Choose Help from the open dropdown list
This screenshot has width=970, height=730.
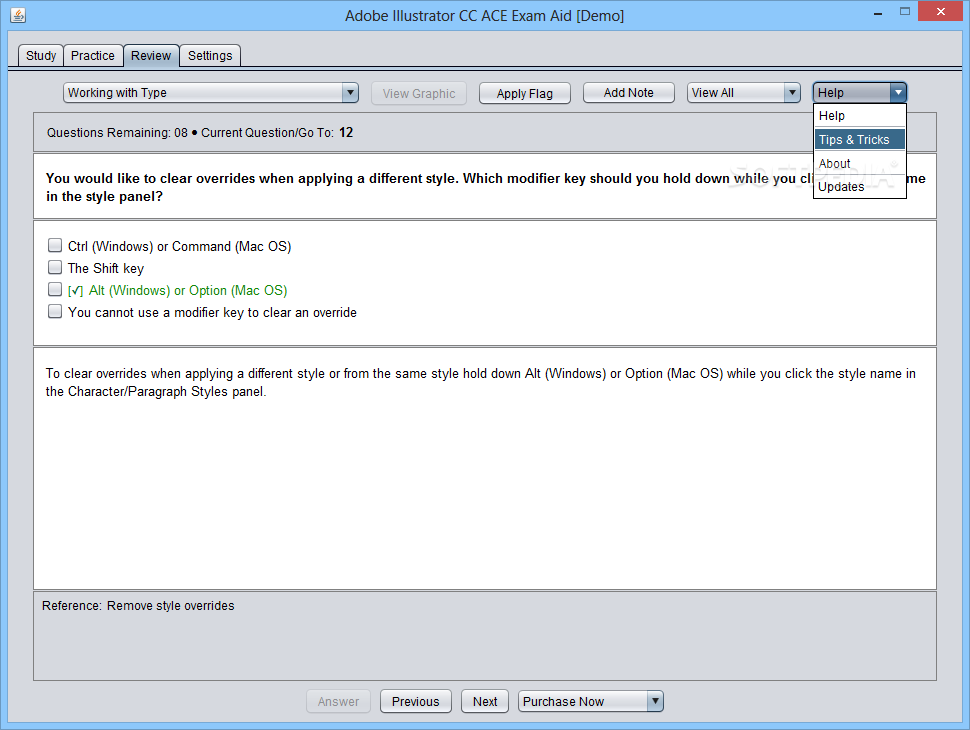860,116
